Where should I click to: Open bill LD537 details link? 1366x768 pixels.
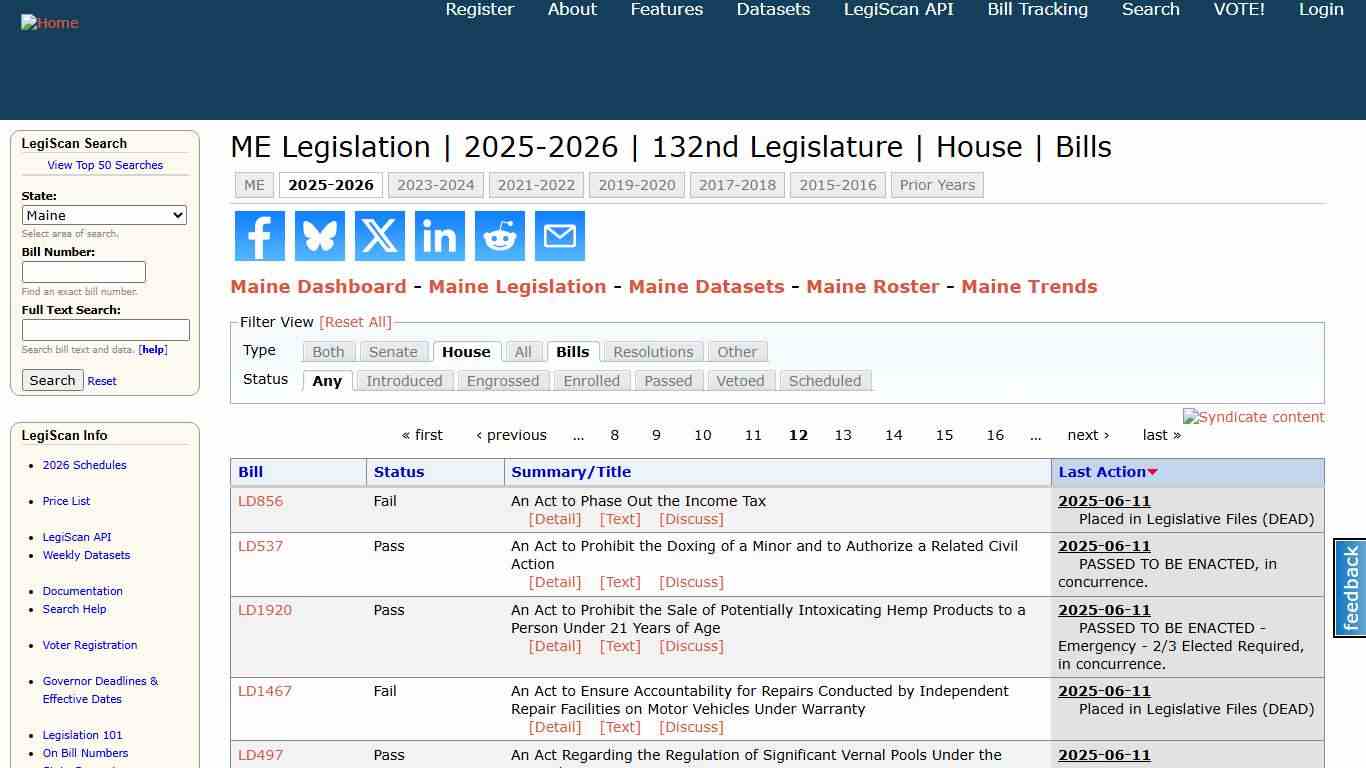click(x=260, y=546)
